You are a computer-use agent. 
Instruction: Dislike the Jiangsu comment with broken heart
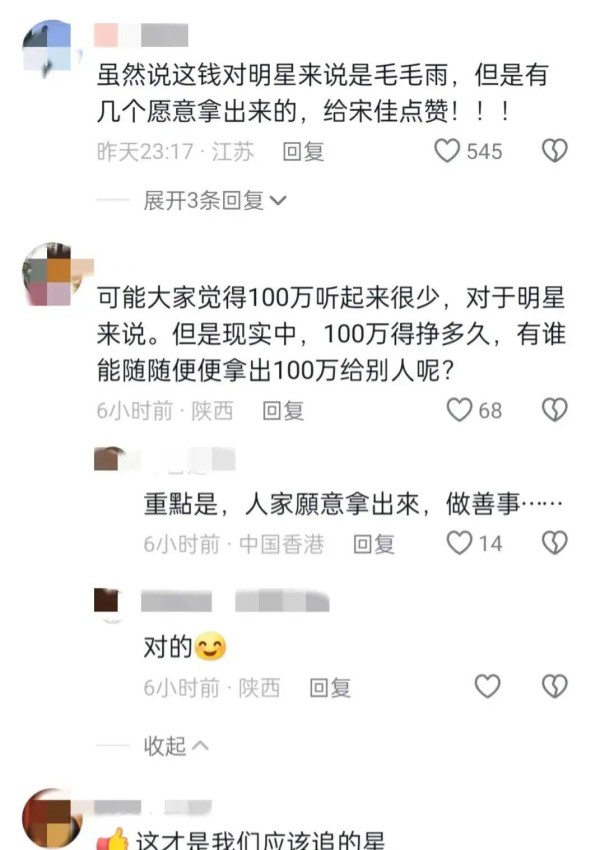[x=554, y=151]
